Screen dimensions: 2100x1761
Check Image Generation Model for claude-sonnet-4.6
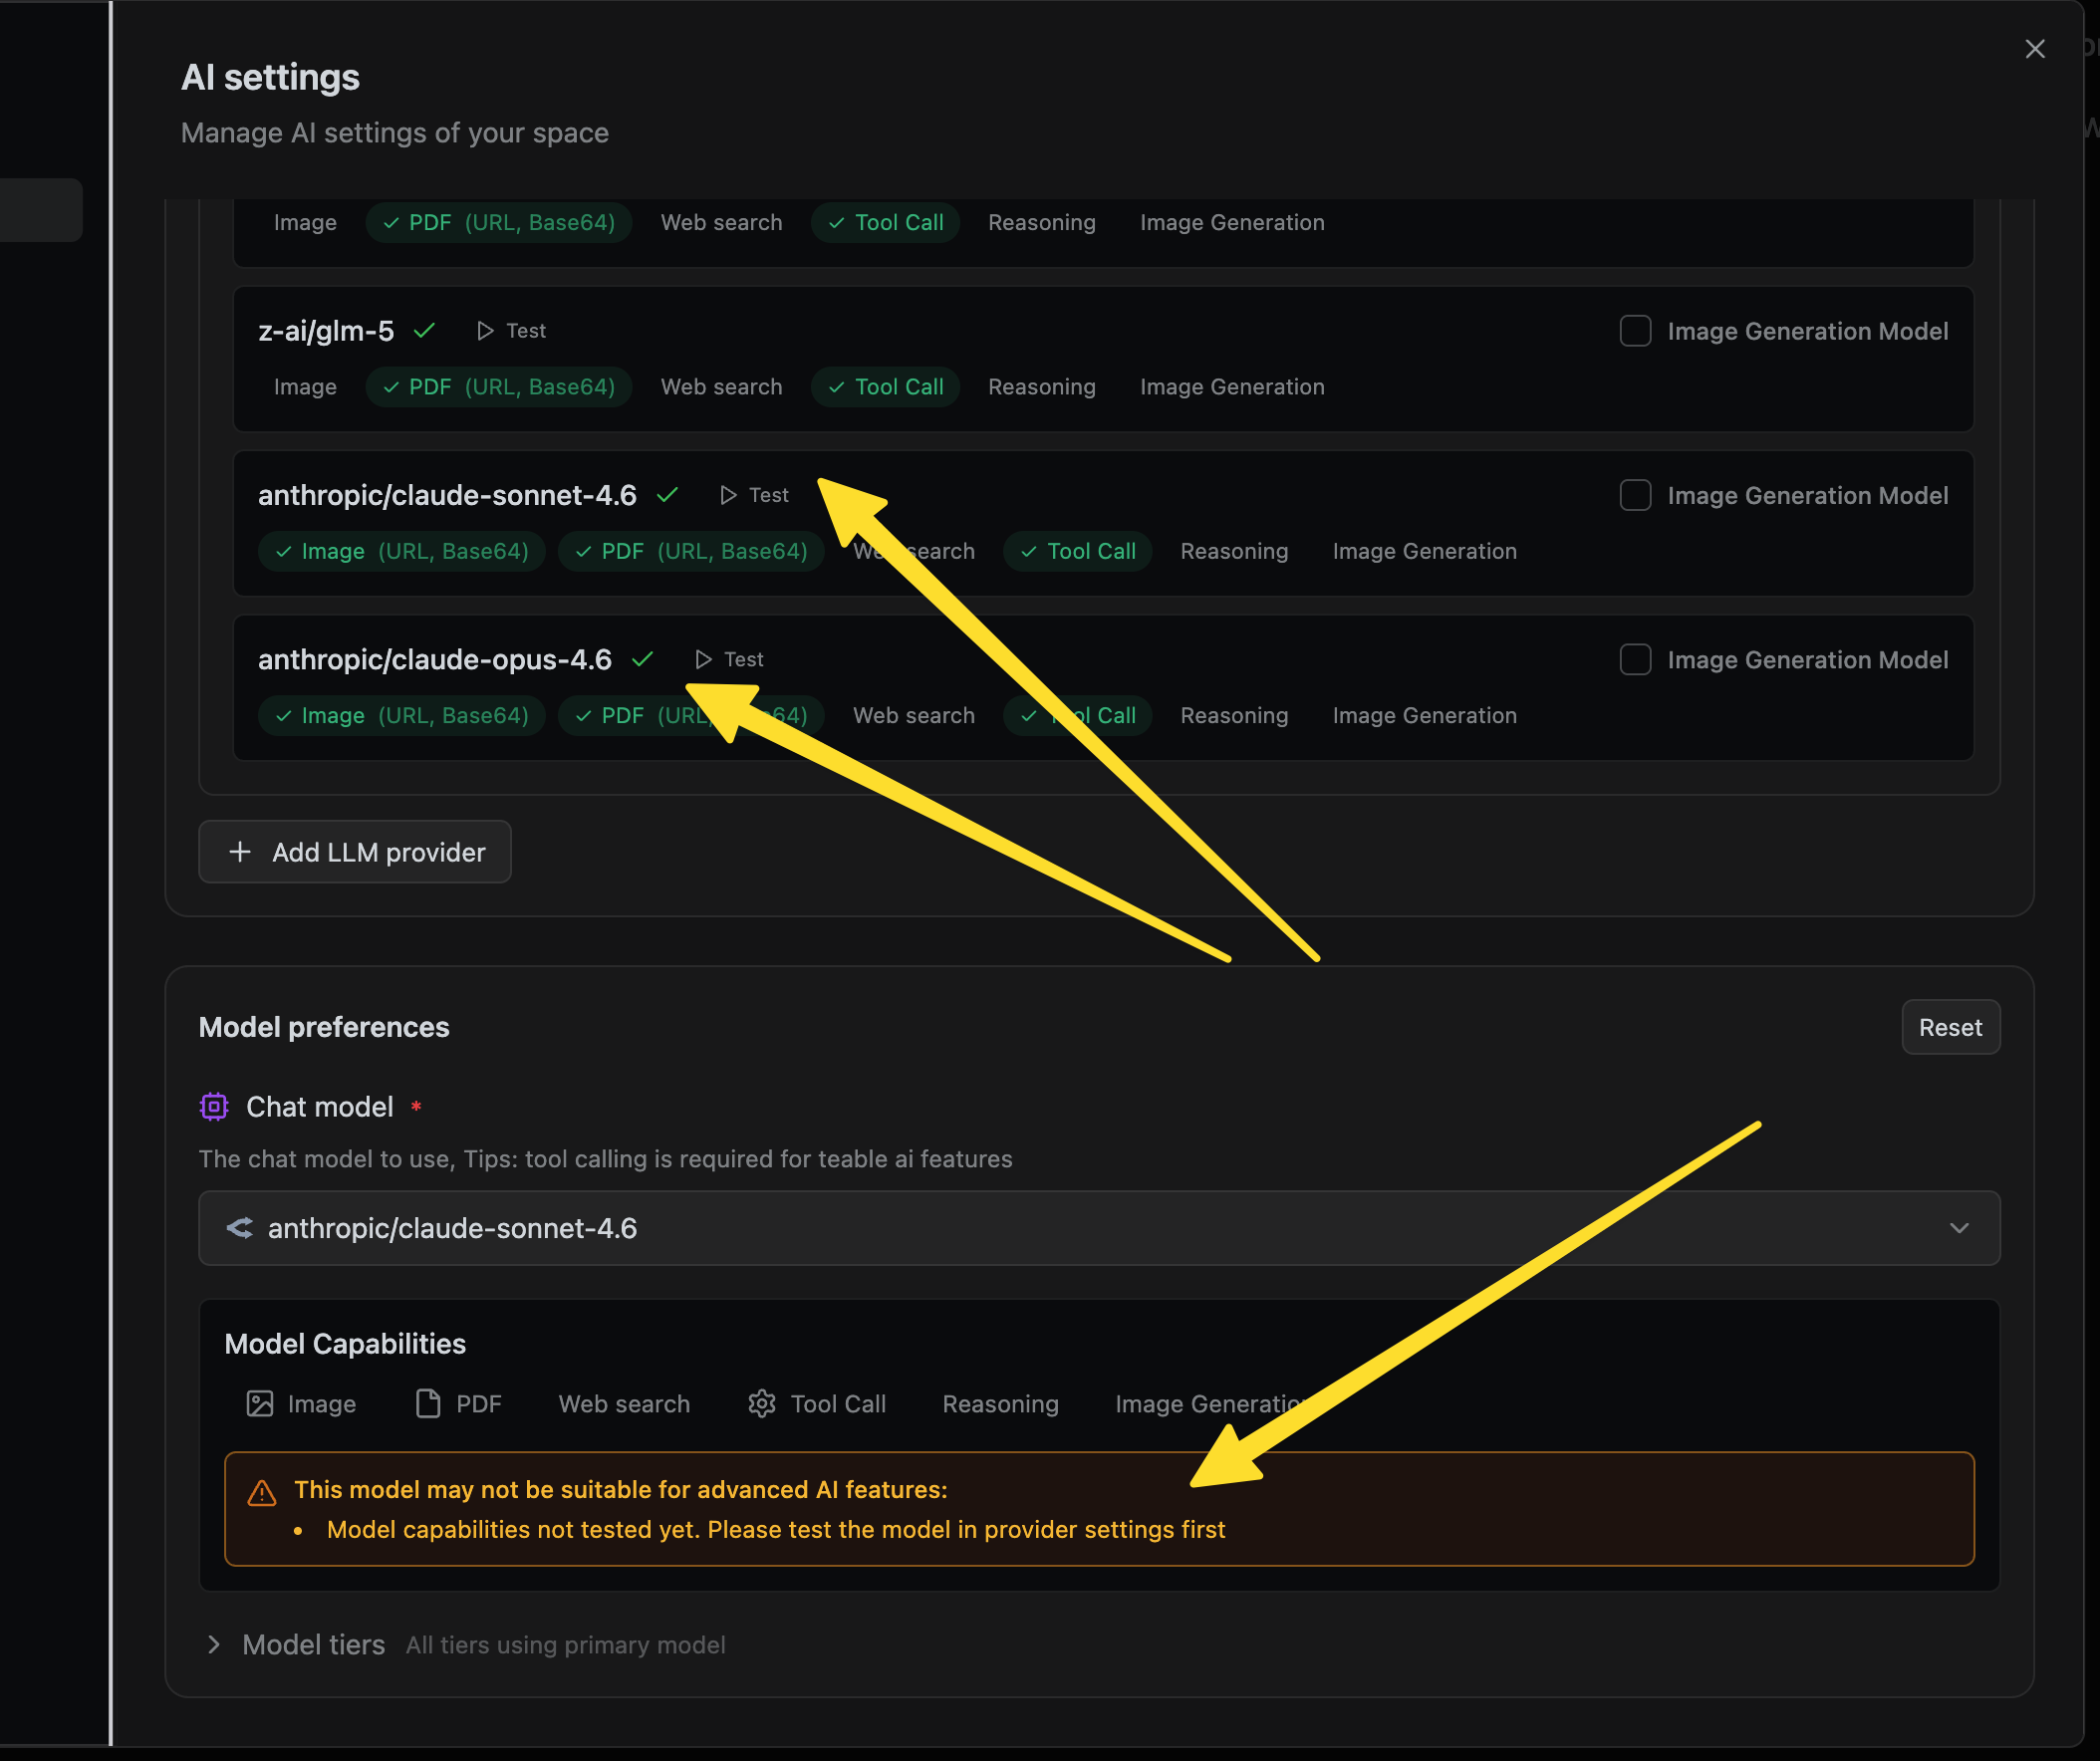click(x=1635, y=495)
